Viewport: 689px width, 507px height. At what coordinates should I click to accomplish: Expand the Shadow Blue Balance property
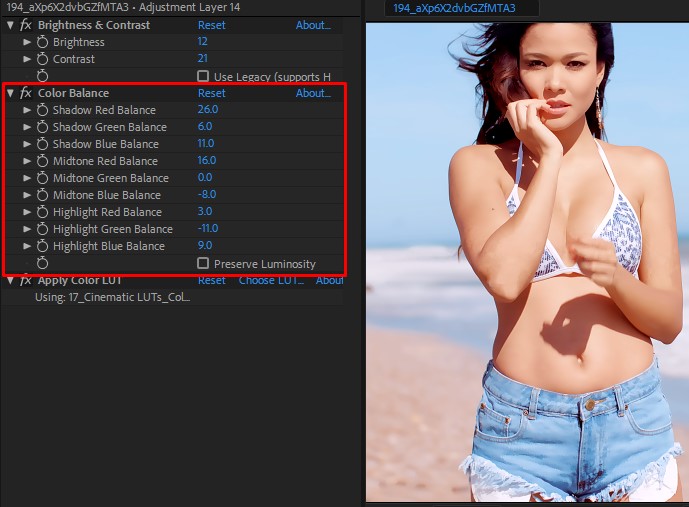coord(27,144)
